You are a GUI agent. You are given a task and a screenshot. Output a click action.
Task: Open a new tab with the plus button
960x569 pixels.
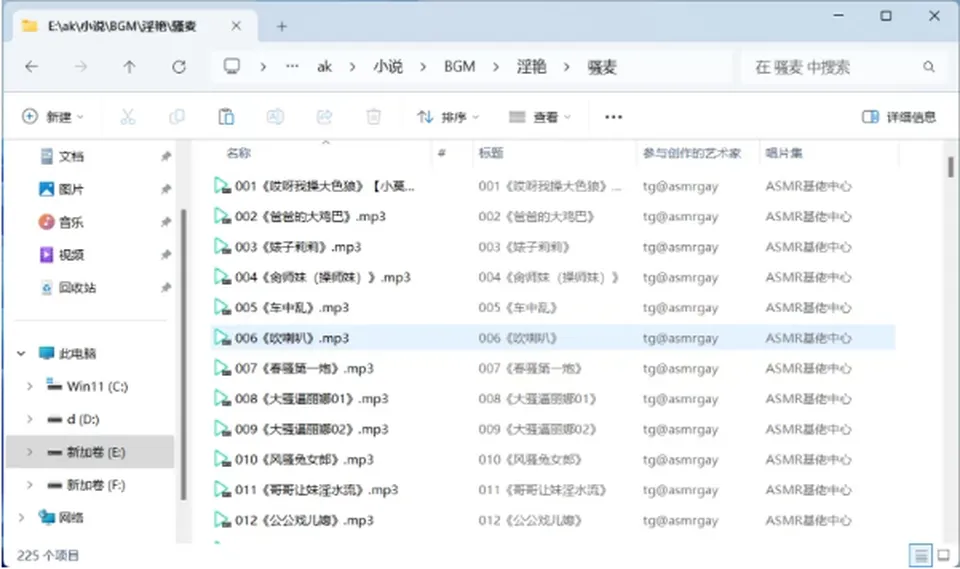282,26
